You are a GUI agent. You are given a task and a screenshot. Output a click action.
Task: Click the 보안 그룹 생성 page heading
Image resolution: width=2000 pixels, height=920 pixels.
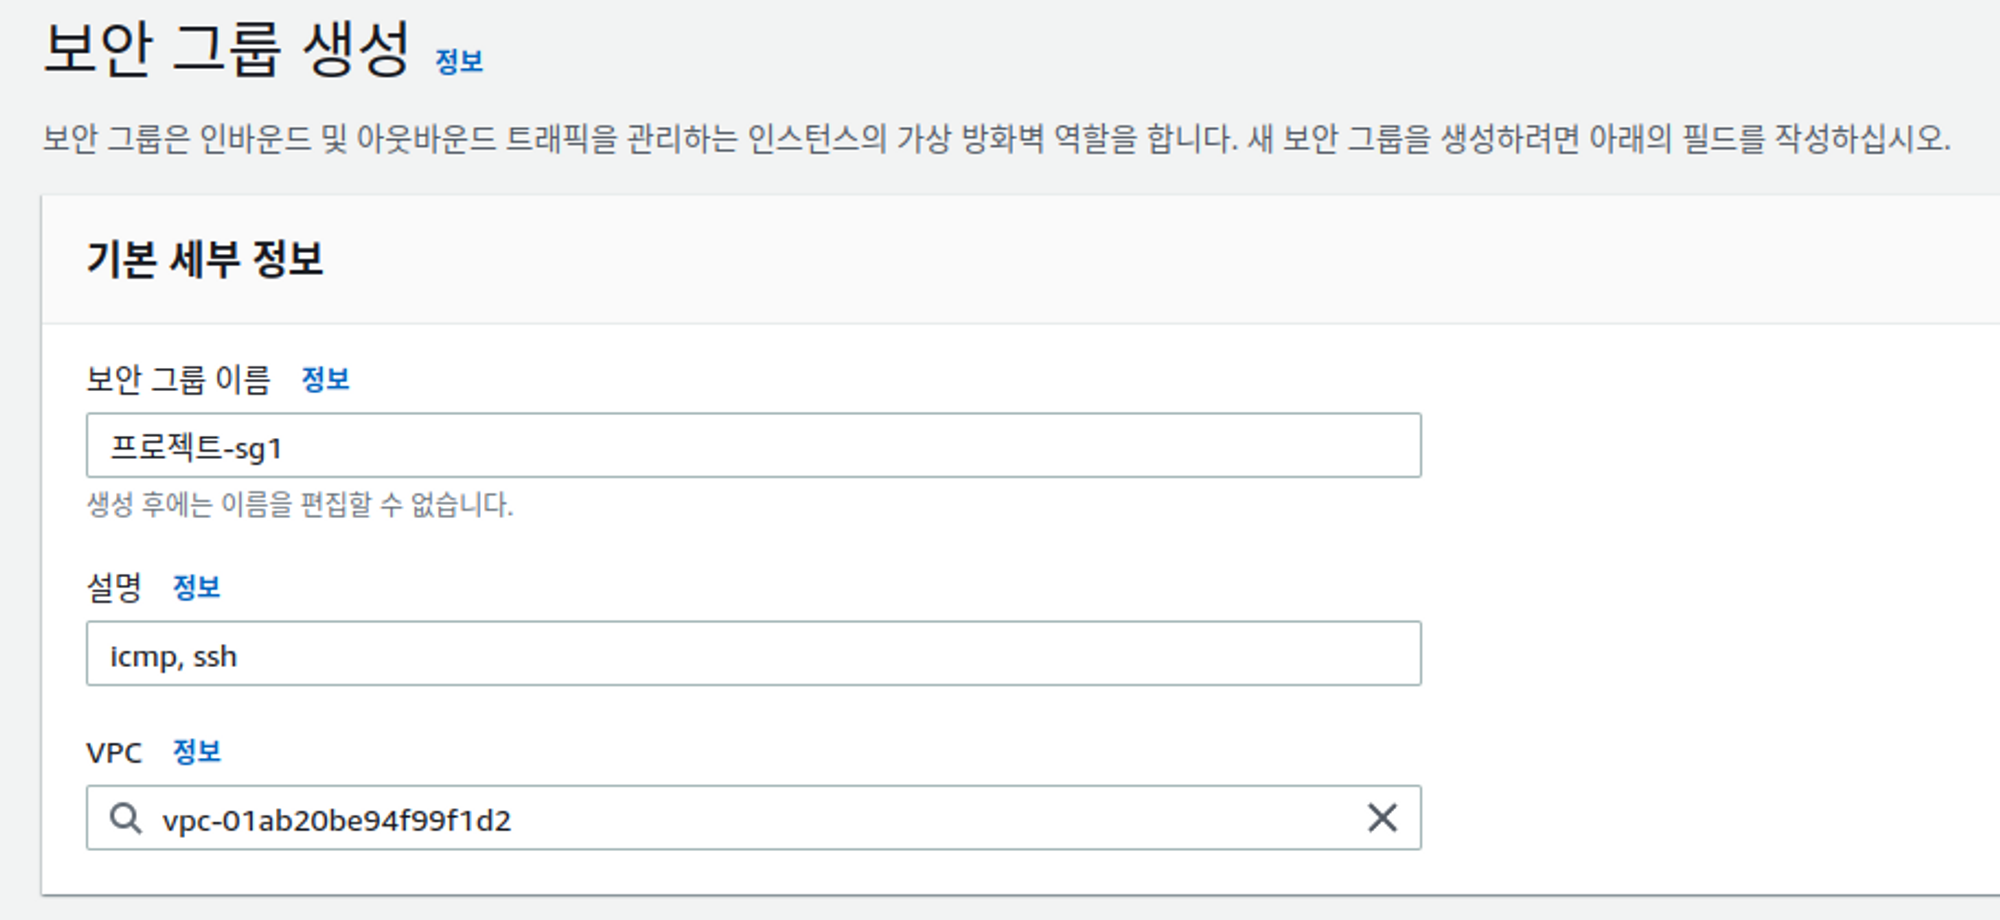coord(227,49)
